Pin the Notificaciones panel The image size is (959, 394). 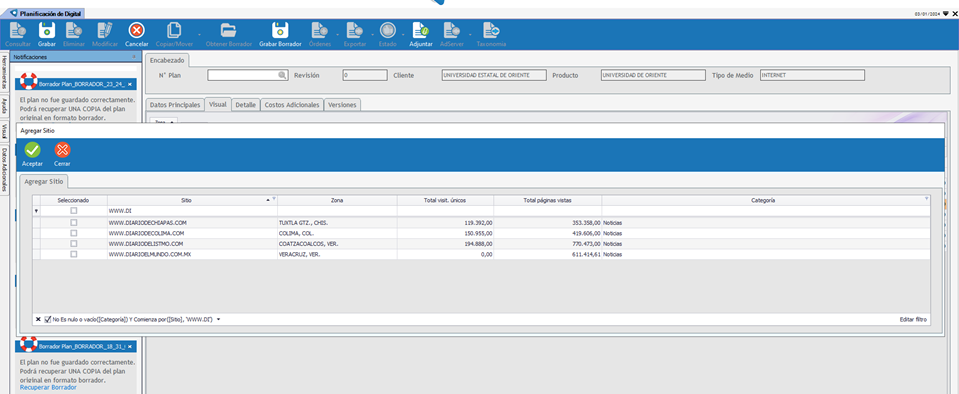point(134,57)
